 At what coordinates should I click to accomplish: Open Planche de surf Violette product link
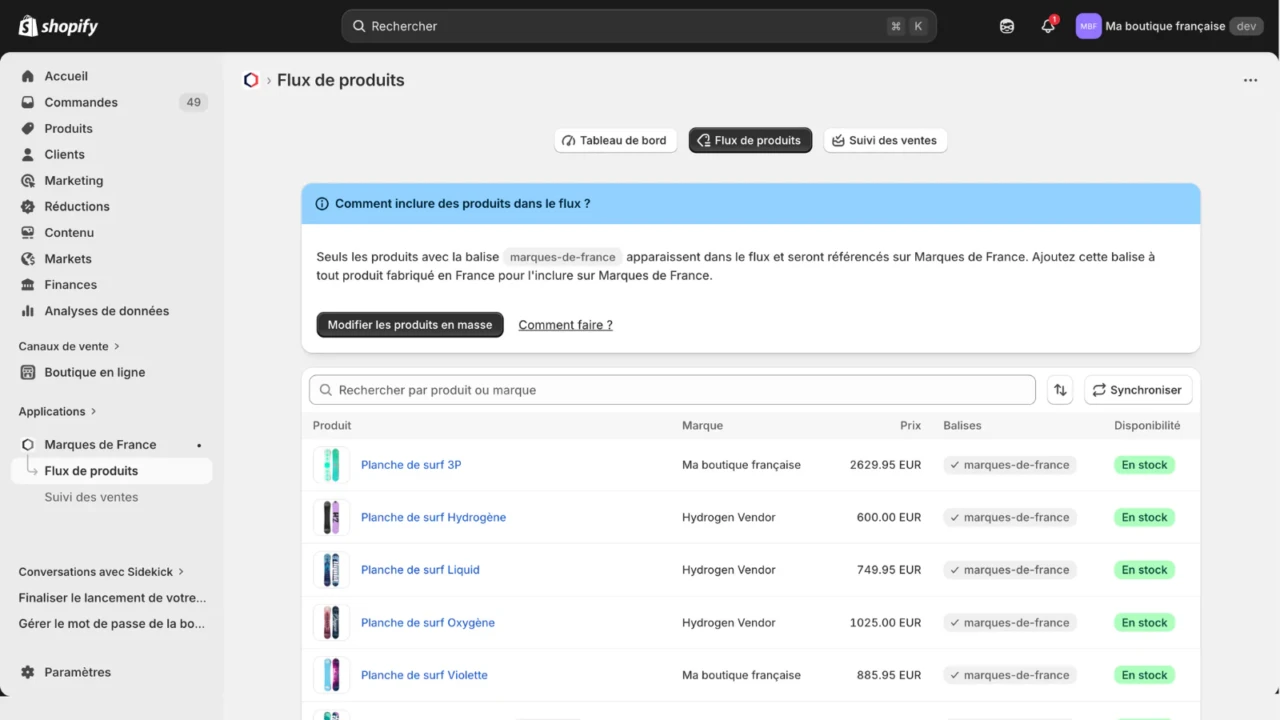pyautogui.click(x=424, y=675)
